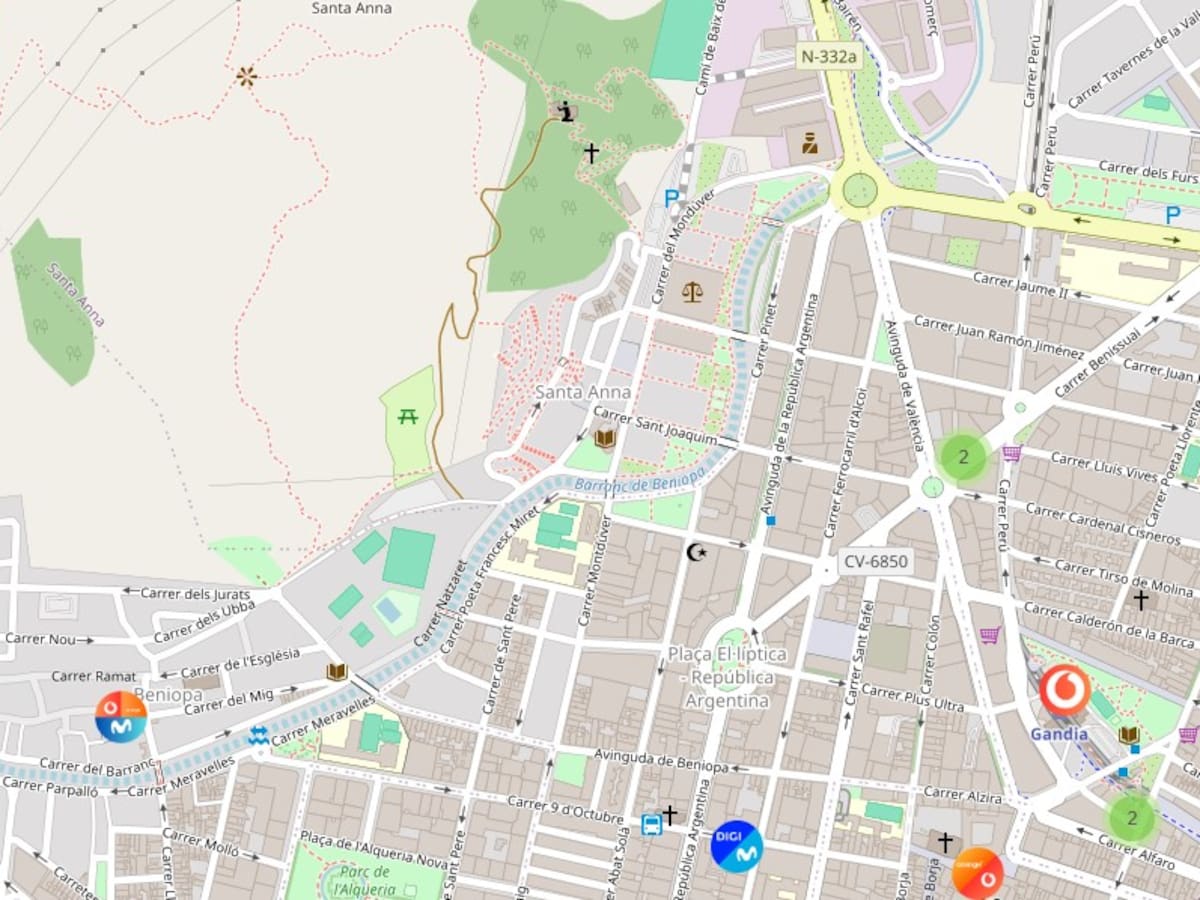Select the library icon near Santa Anna label
This screenshot has height=900, width=1200.
(x=604, y=438)
